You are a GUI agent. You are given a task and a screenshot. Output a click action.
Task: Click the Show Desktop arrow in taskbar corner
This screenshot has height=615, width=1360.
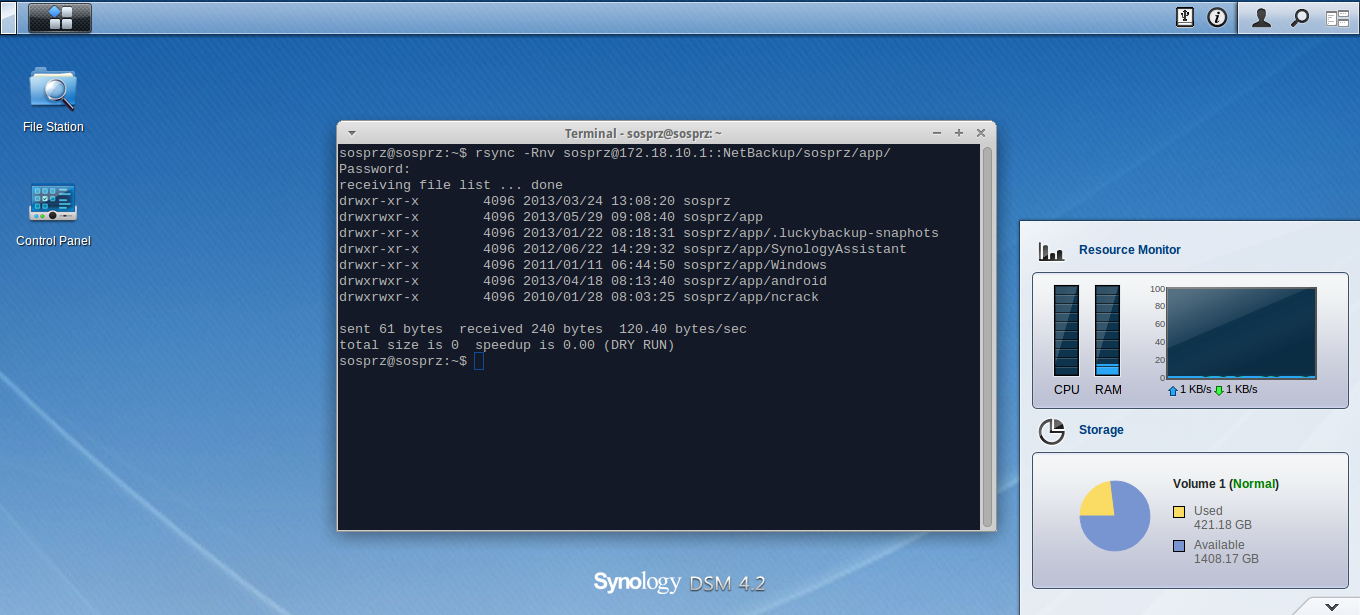pyautogui.click(x=8, y=17)
